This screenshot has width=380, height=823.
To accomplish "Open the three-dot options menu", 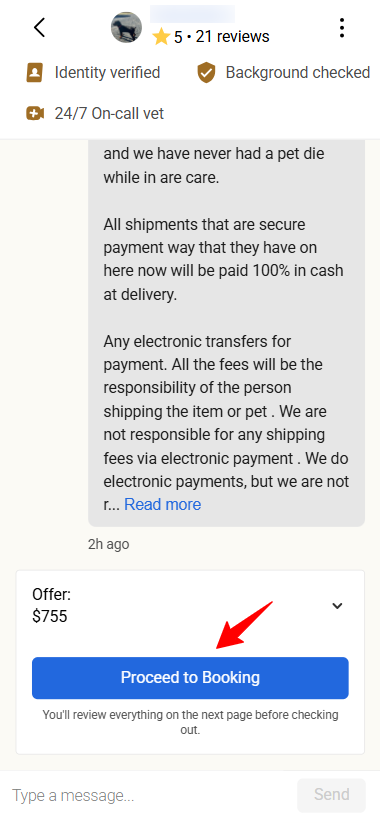I will click(x=342, y=27).
